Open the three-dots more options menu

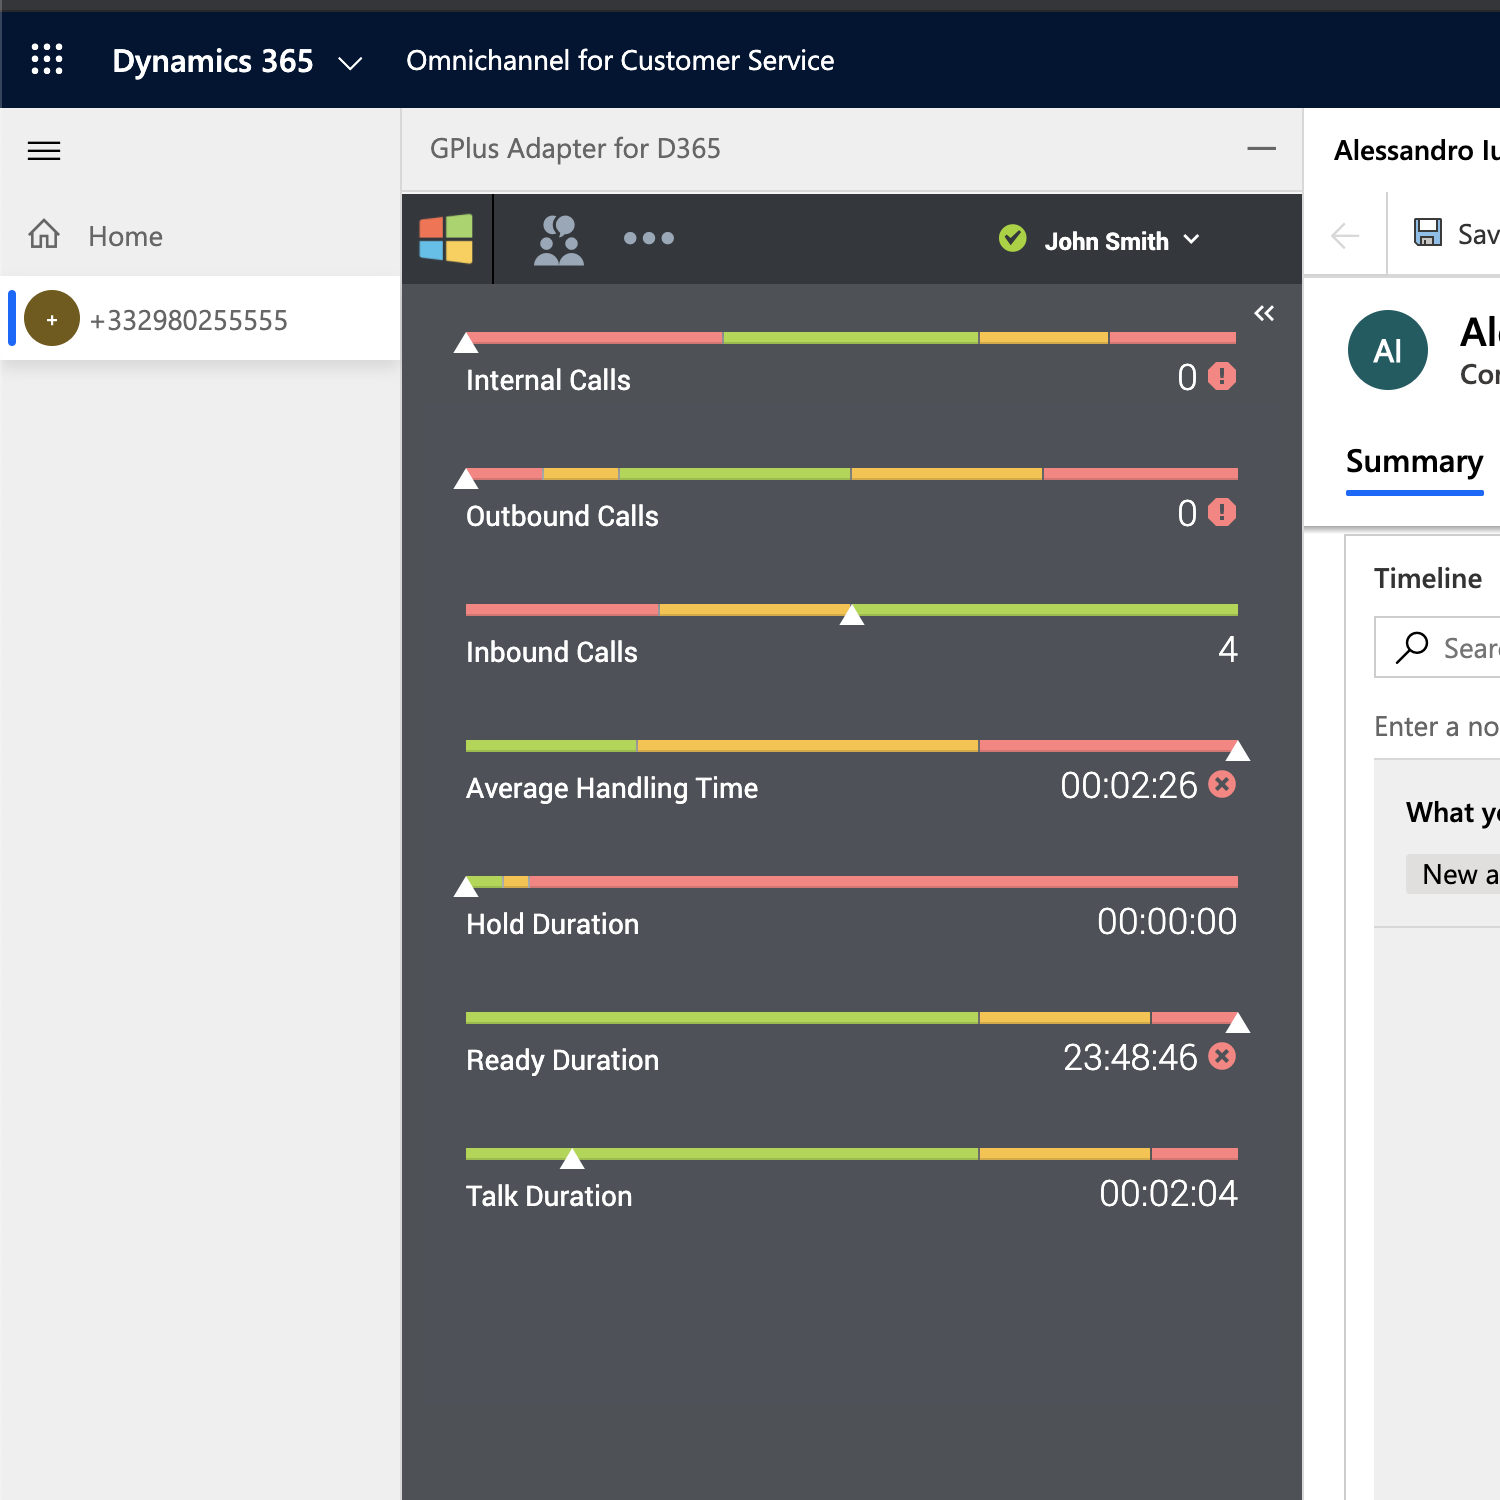pyautogui.click(x=649, y=238)
